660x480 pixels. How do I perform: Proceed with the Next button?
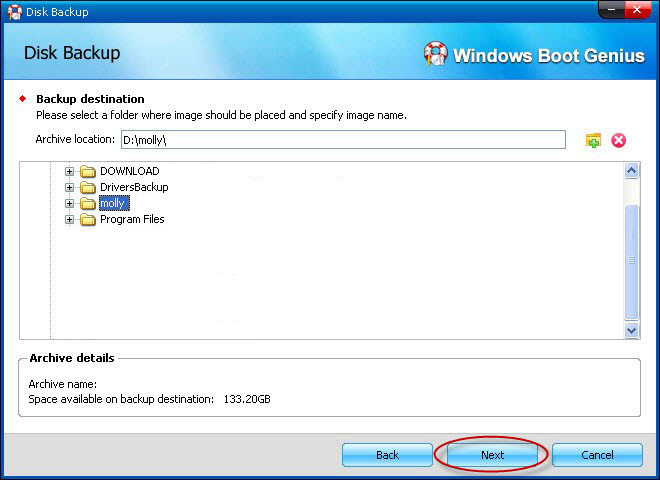tap(492, 455)
